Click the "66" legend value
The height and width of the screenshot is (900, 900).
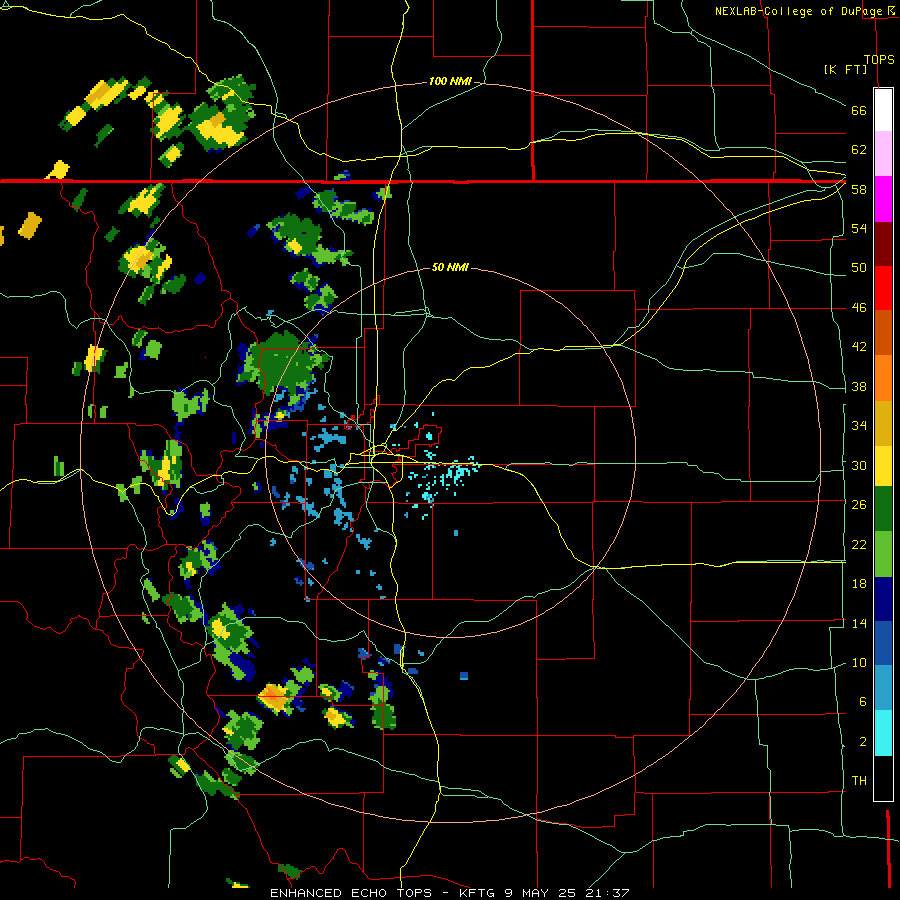pos(859,110)
